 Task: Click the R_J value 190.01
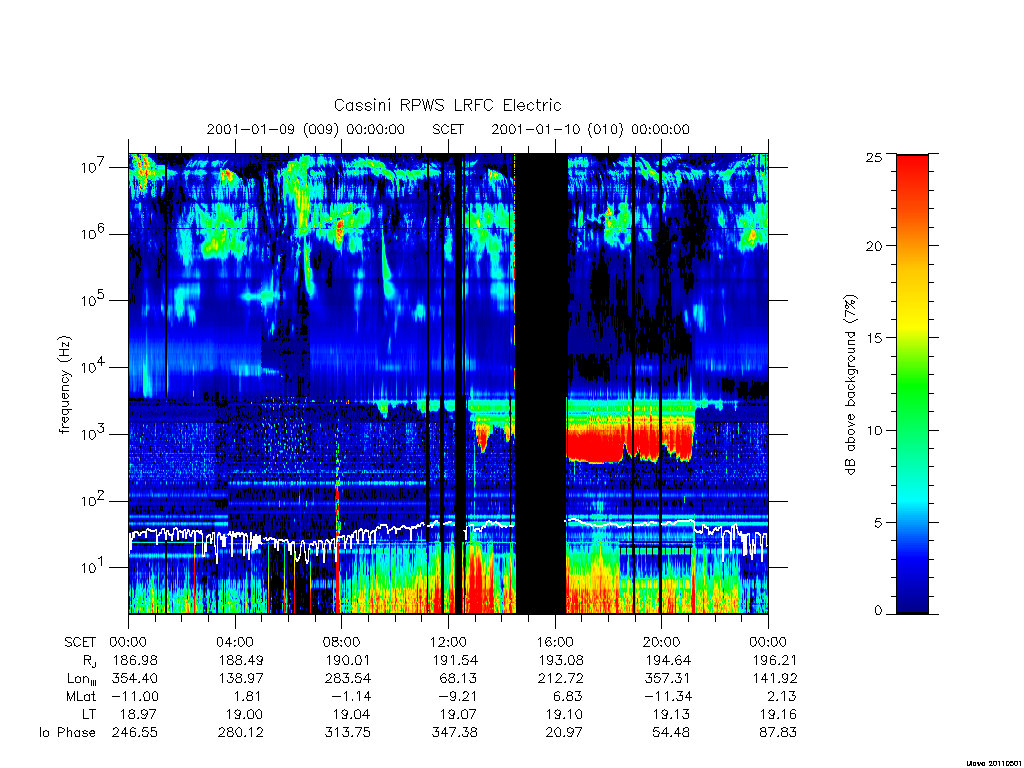pos(347,660)
